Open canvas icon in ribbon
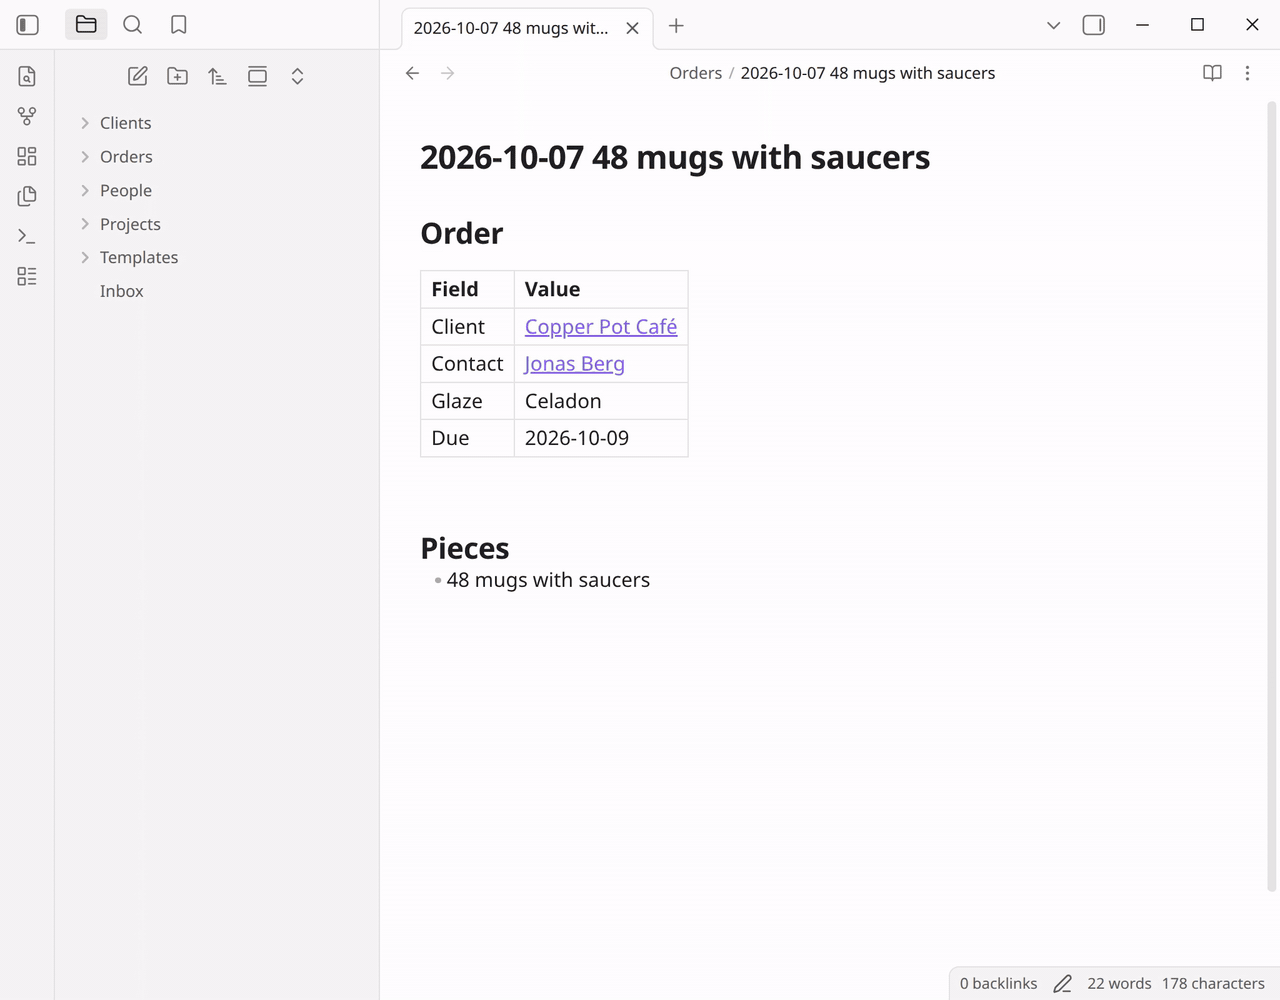The height and width of the screenshot is (1000, 1280). click(x=27, y=156)
